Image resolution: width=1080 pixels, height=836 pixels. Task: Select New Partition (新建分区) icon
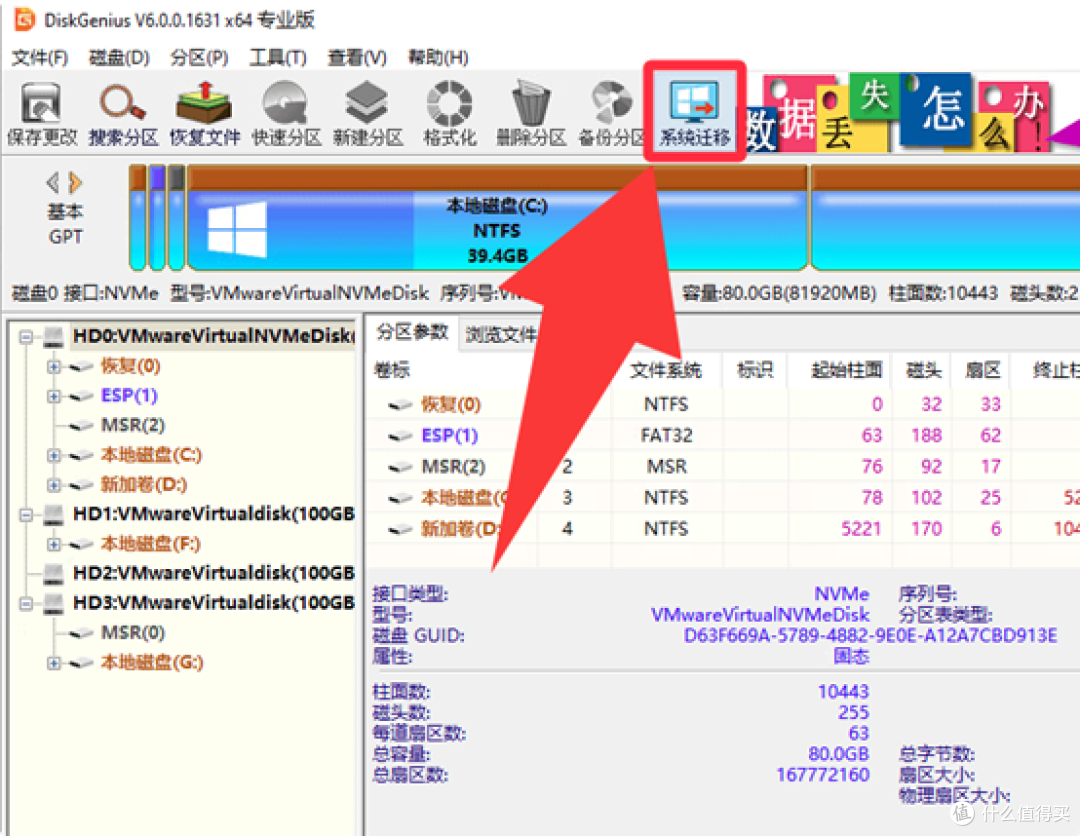(x=367, y=114)
